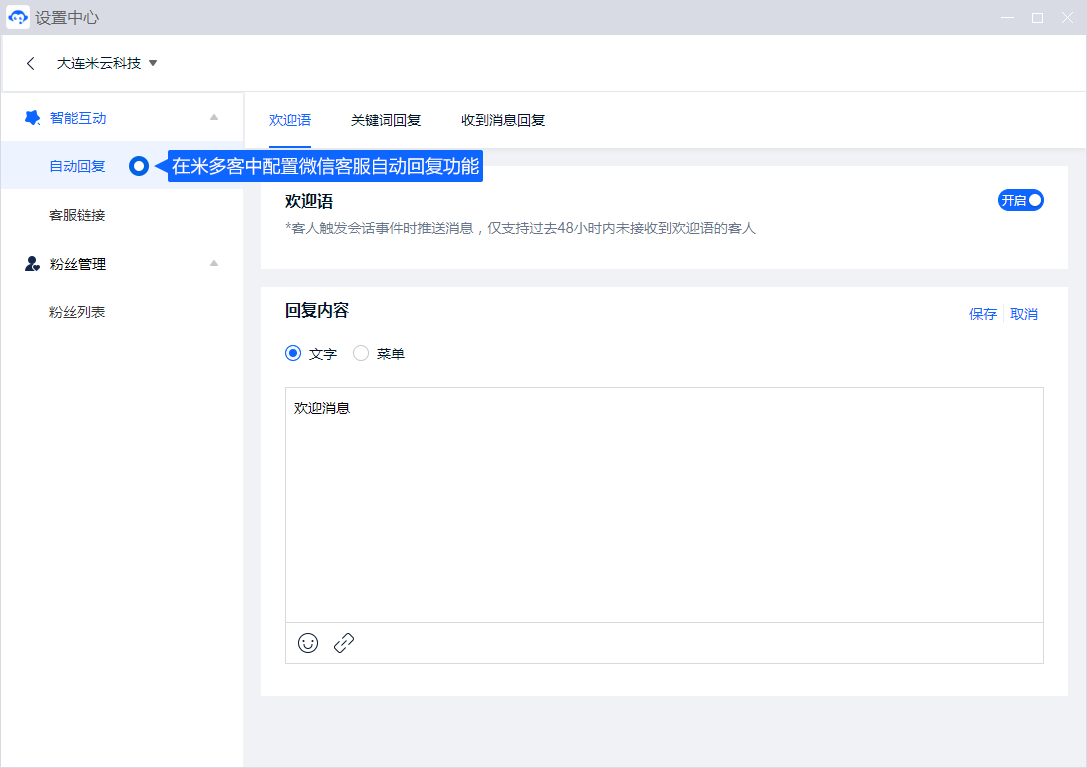Toggle the 欢迎语 开启 switch
The height and width of the screenshot is (768, 1087).
[x=1020, y=200]
